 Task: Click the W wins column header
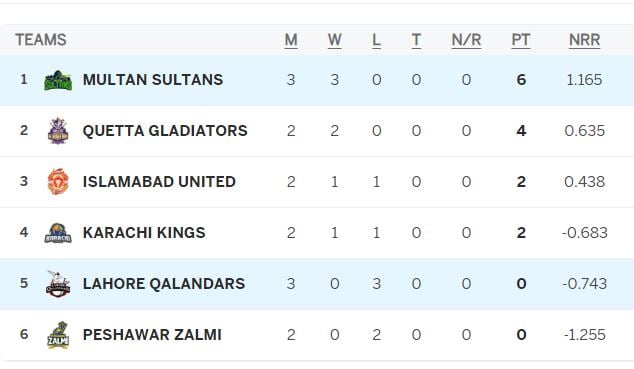point(334,40)
